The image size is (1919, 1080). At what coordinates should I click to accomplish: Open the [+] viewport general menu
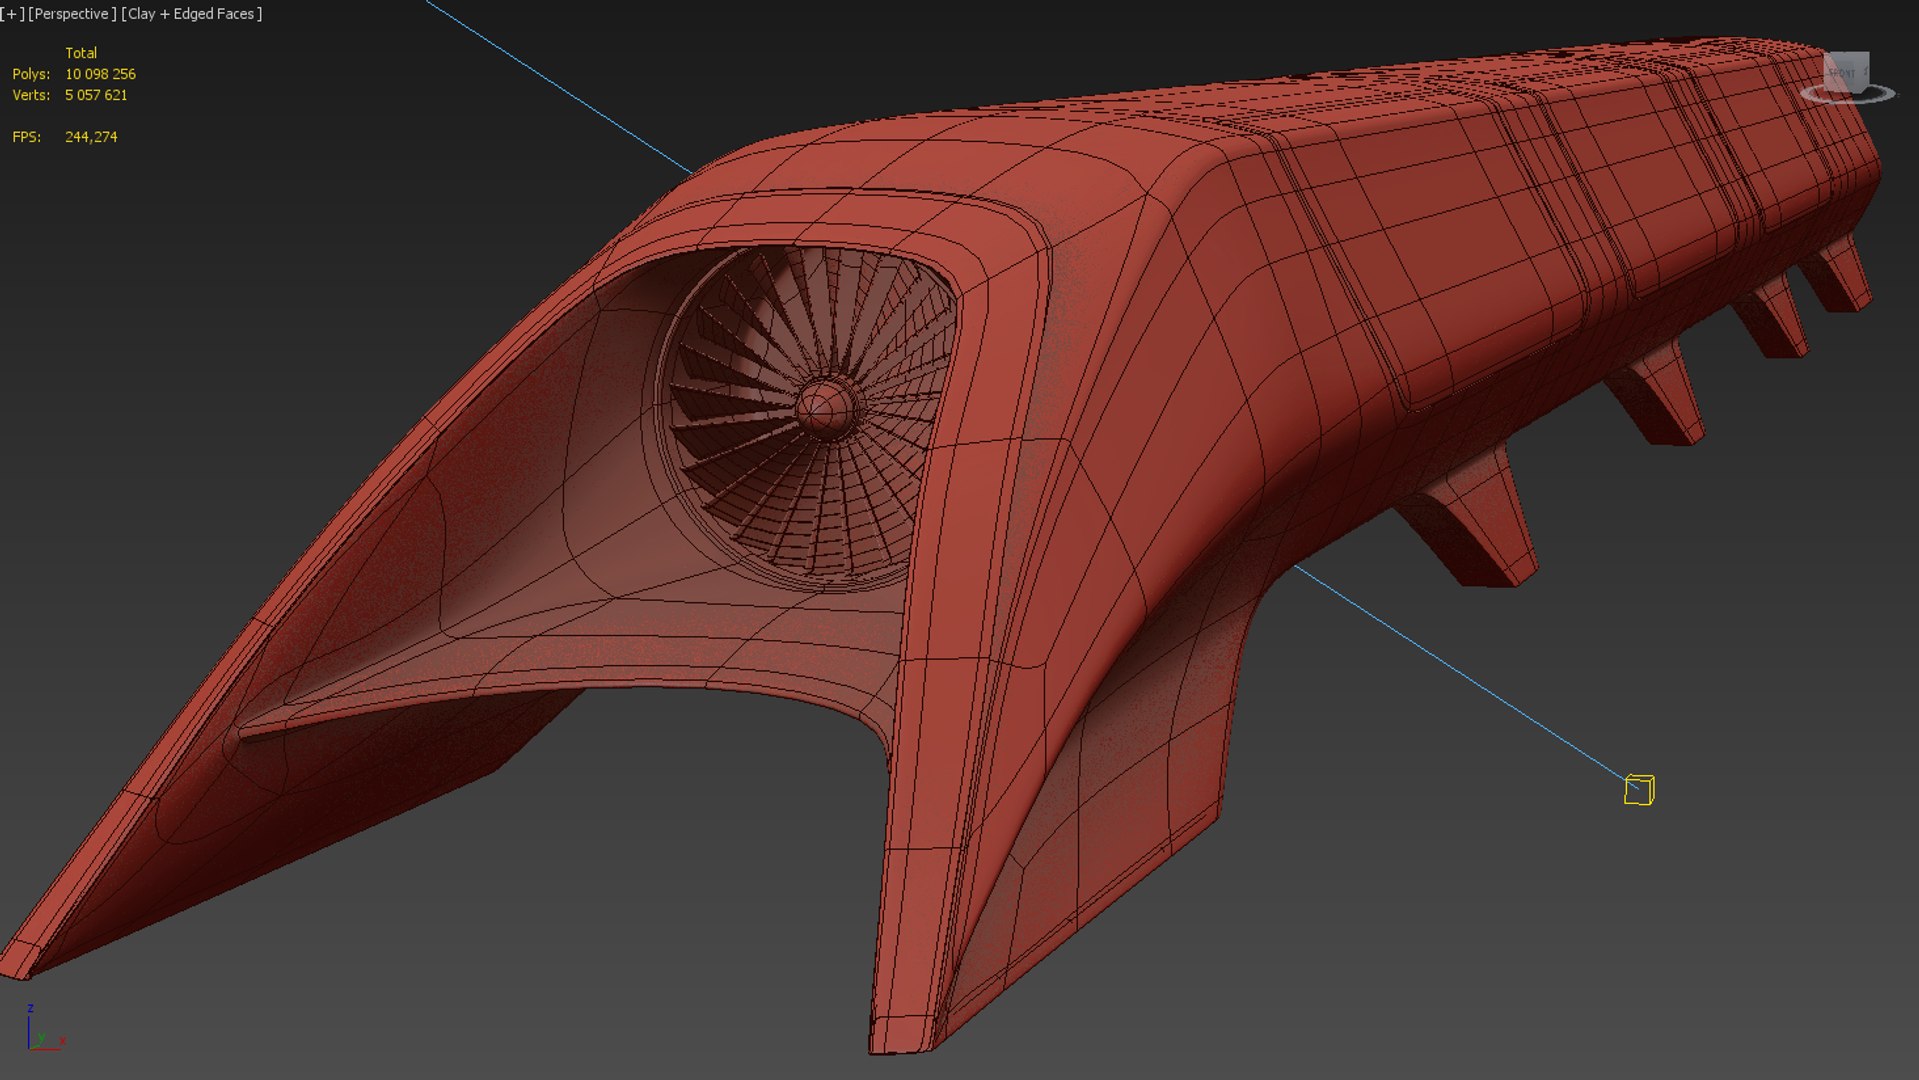[x=12, y=14]
